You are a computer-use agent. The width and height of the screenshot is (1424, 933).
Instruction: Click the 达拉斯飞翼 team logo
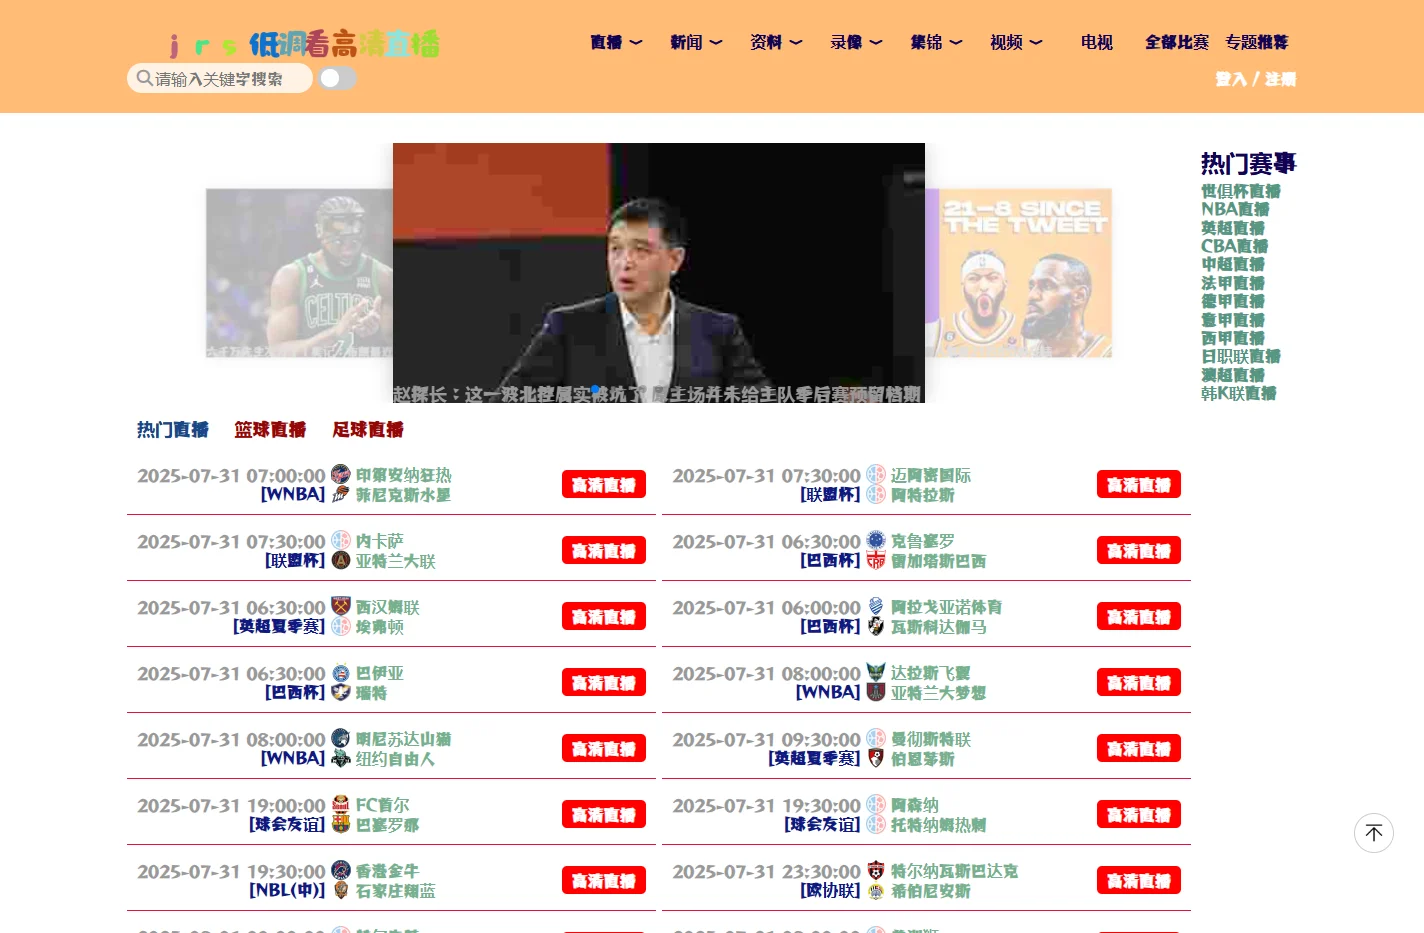click(876, 672)
